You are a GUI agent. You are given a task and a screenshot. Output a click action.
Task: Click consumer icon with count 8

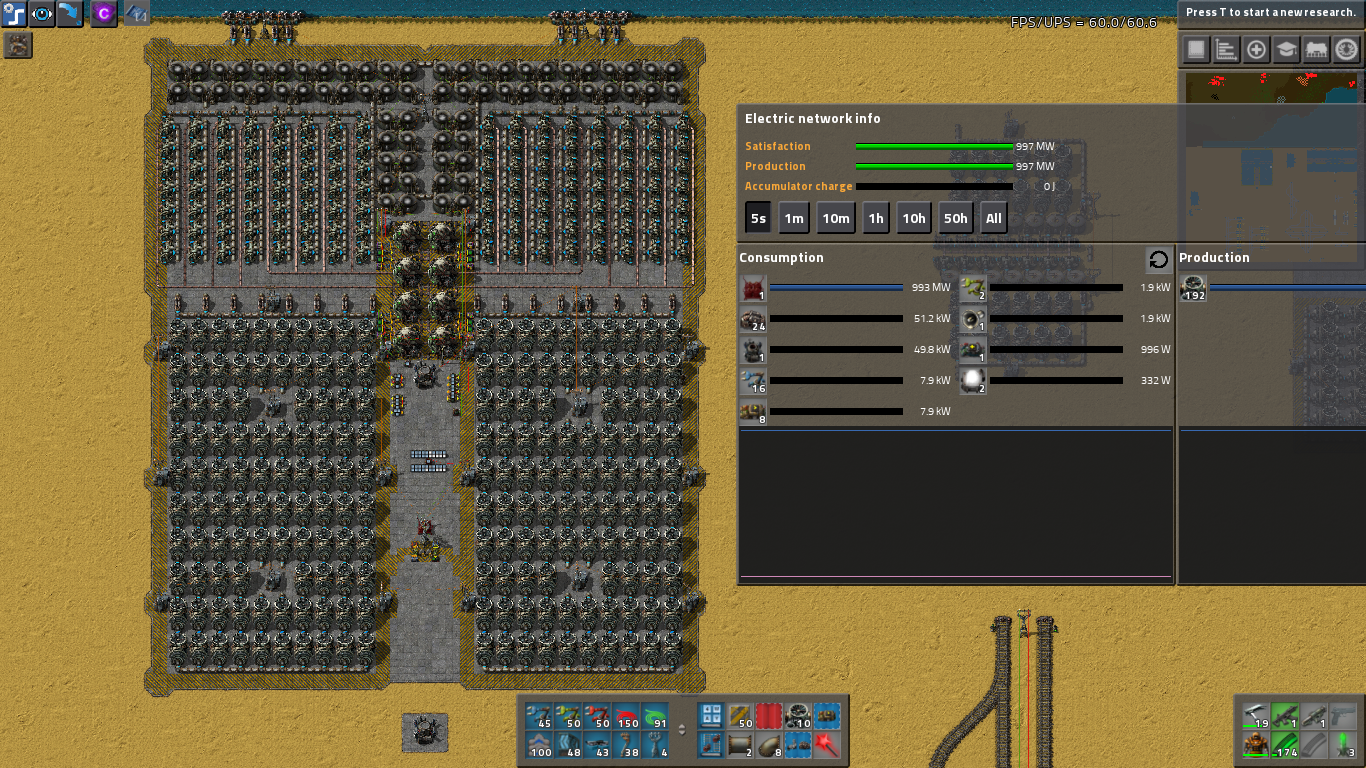(753, 412)
